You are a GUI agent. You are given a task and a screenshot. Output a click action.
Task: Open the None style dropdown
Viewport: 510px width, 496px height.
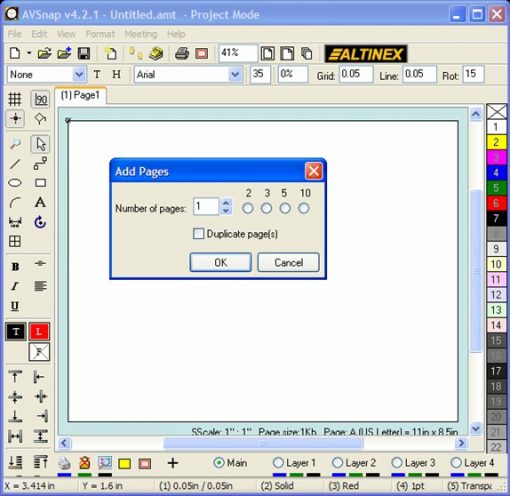pyautogui.click(x=79, y=74)
